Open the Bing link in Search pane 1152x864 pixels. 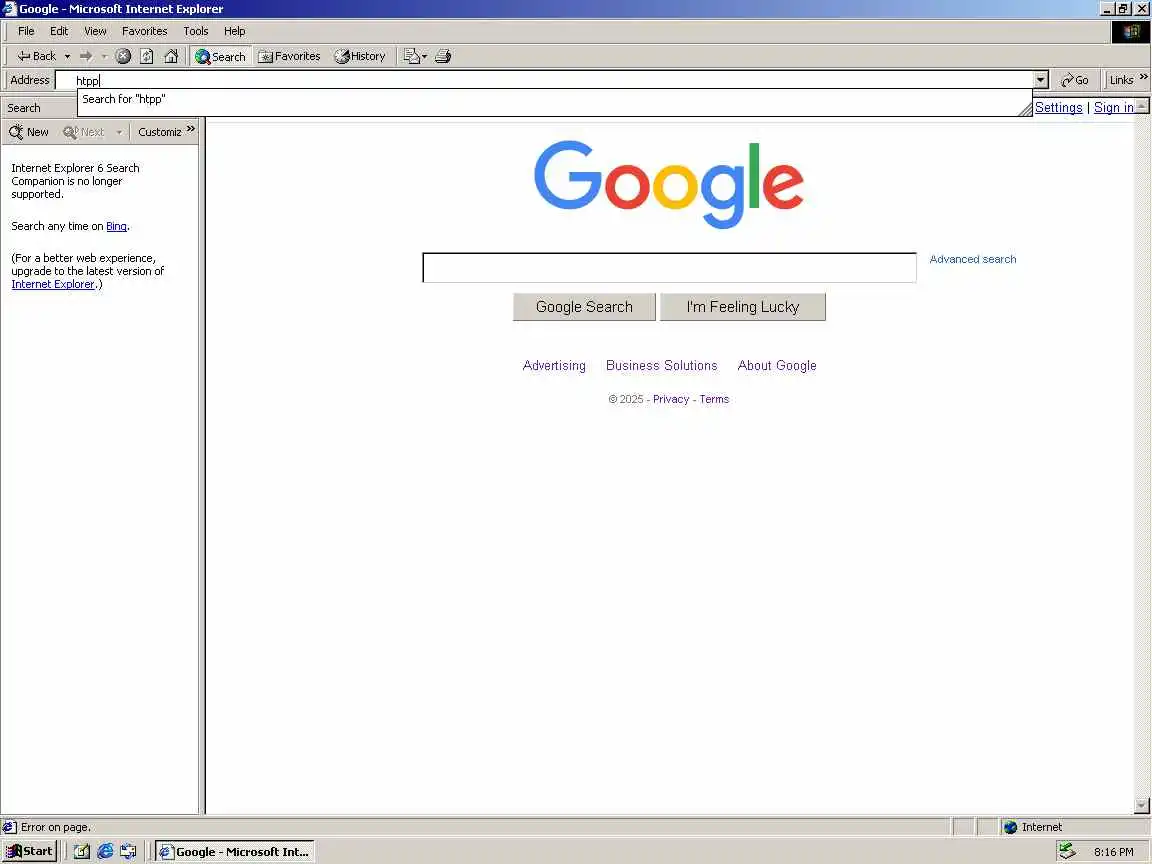[116, 226]
